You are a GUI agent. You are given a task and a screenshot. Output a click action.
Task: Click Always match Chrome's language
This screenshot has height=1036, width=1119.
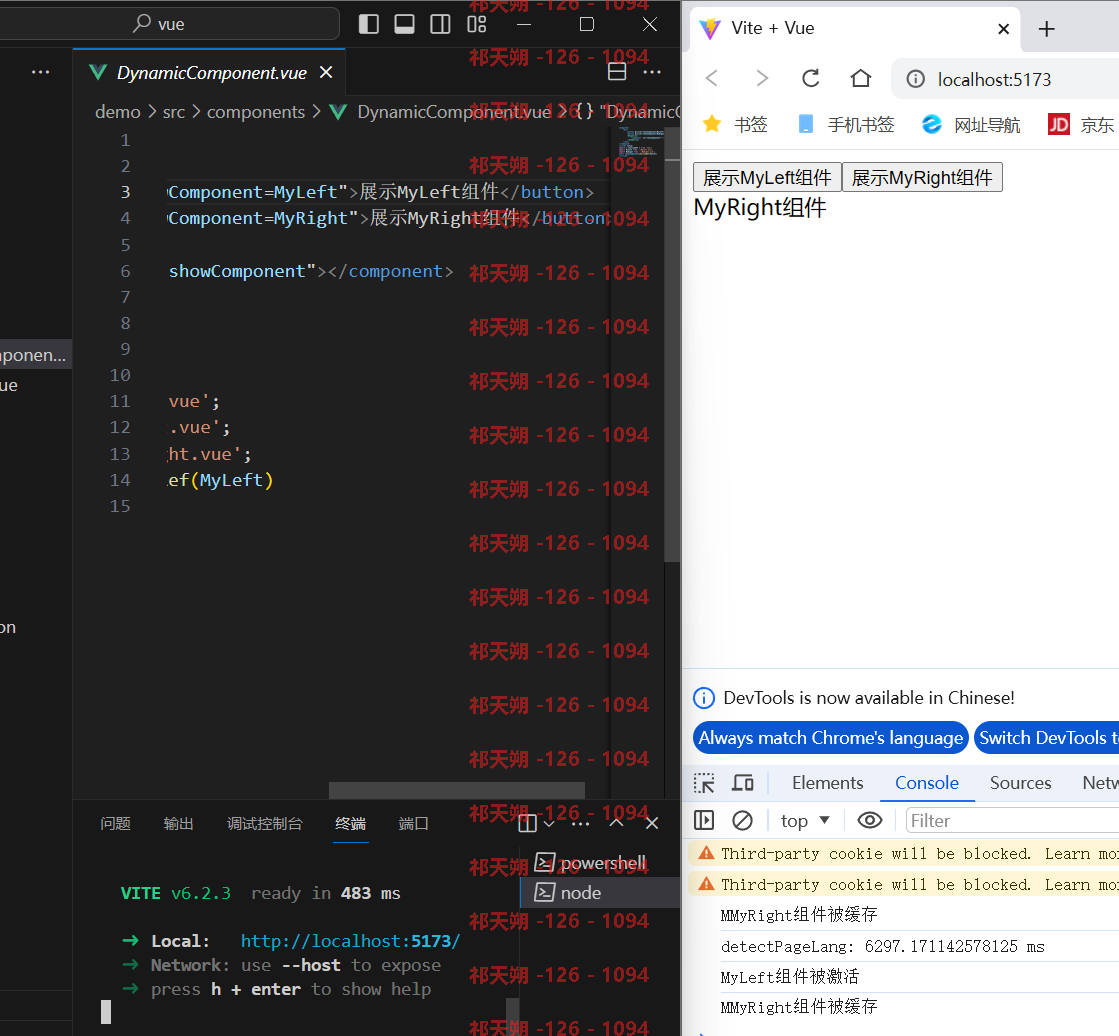click(831, 738)
